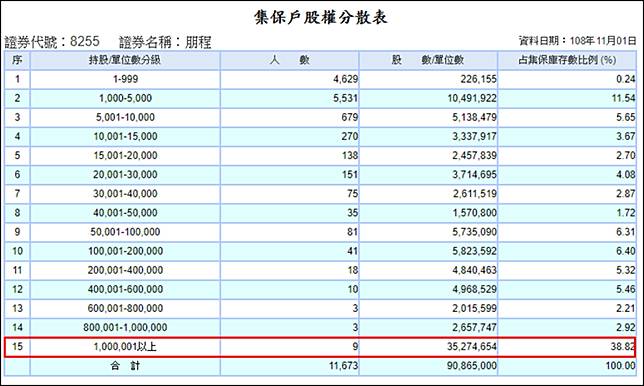Select the 1-999 holding range cell
This screenshot has height=386, width=644.
[125, 79]
